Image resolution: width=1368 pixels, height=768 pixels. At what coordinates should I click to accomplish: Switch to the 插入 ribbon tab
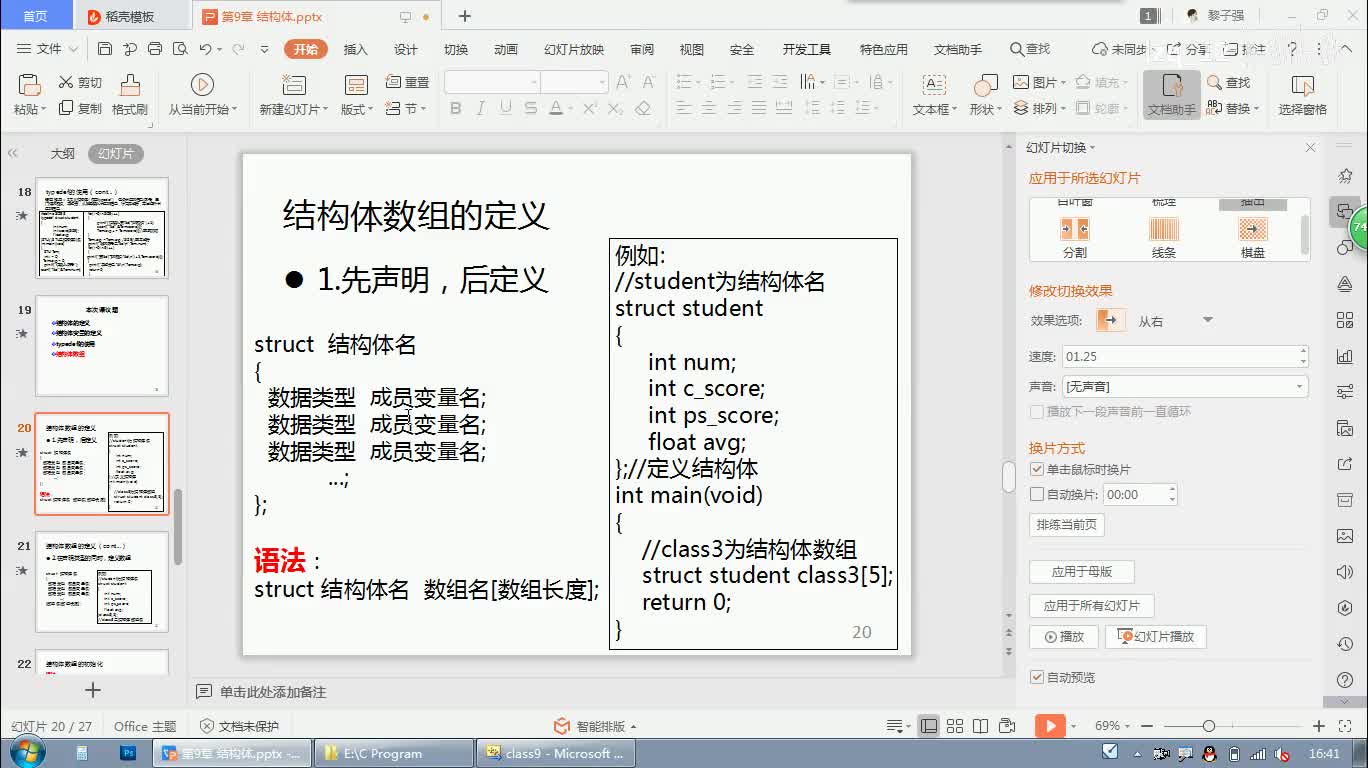click(355, 49)
